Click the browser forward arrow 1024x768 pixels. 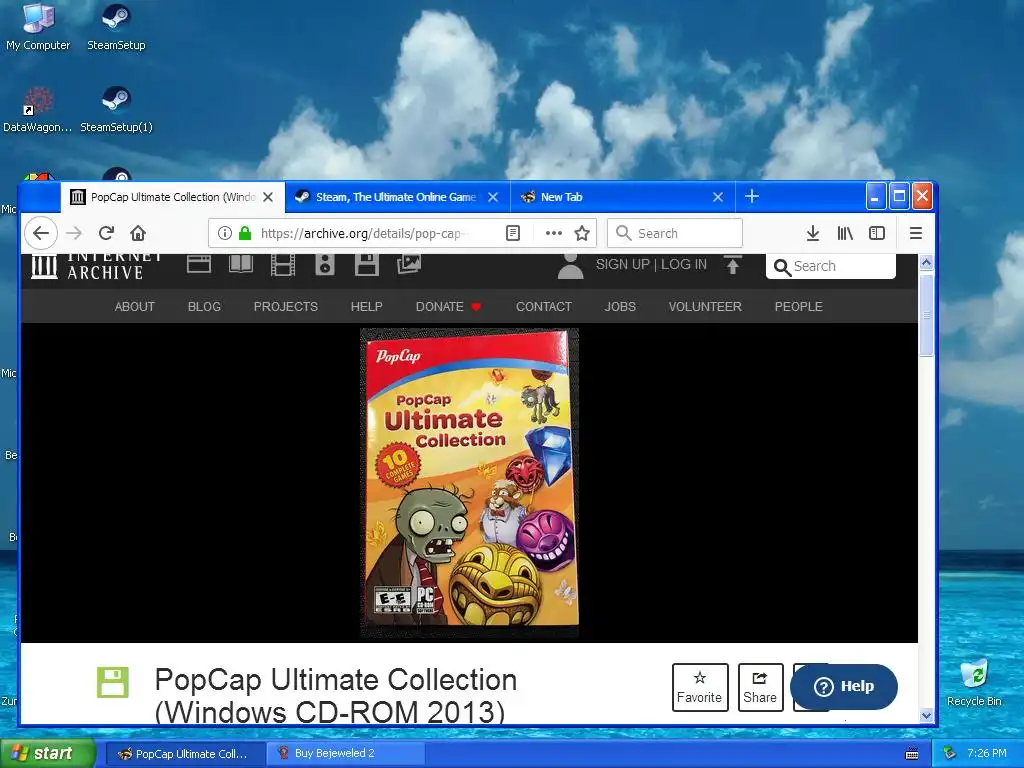tap(74, 233)
